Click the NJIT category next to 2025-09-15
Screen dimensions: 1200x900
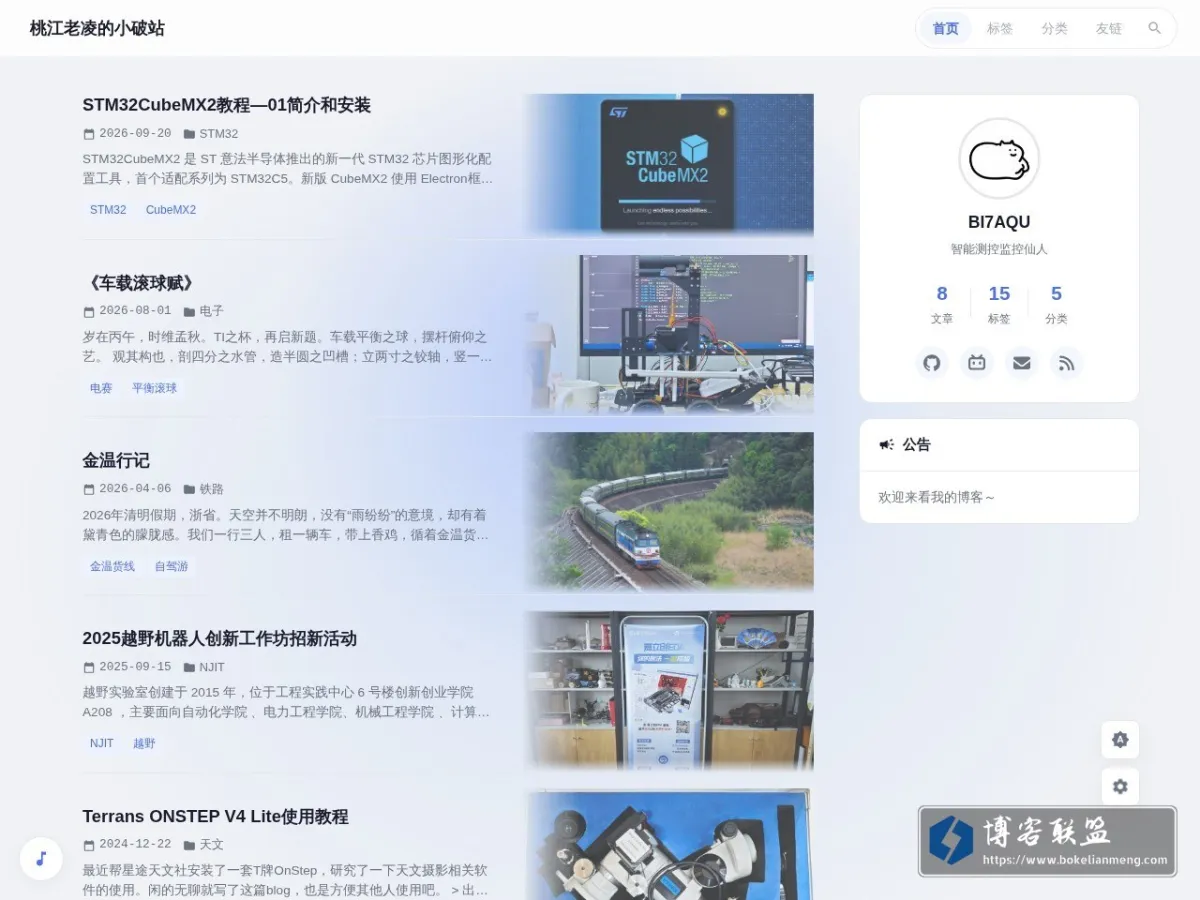click(212, 667)
